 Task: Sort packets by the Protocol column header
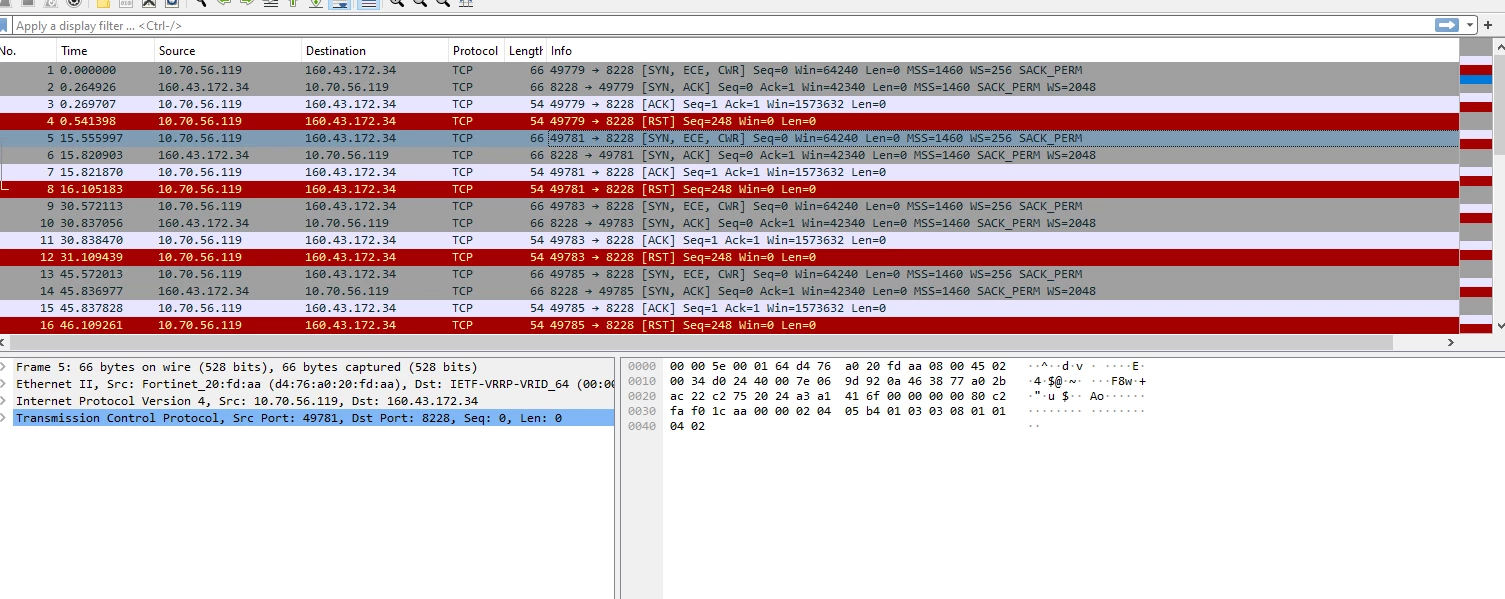pos(476,51)
